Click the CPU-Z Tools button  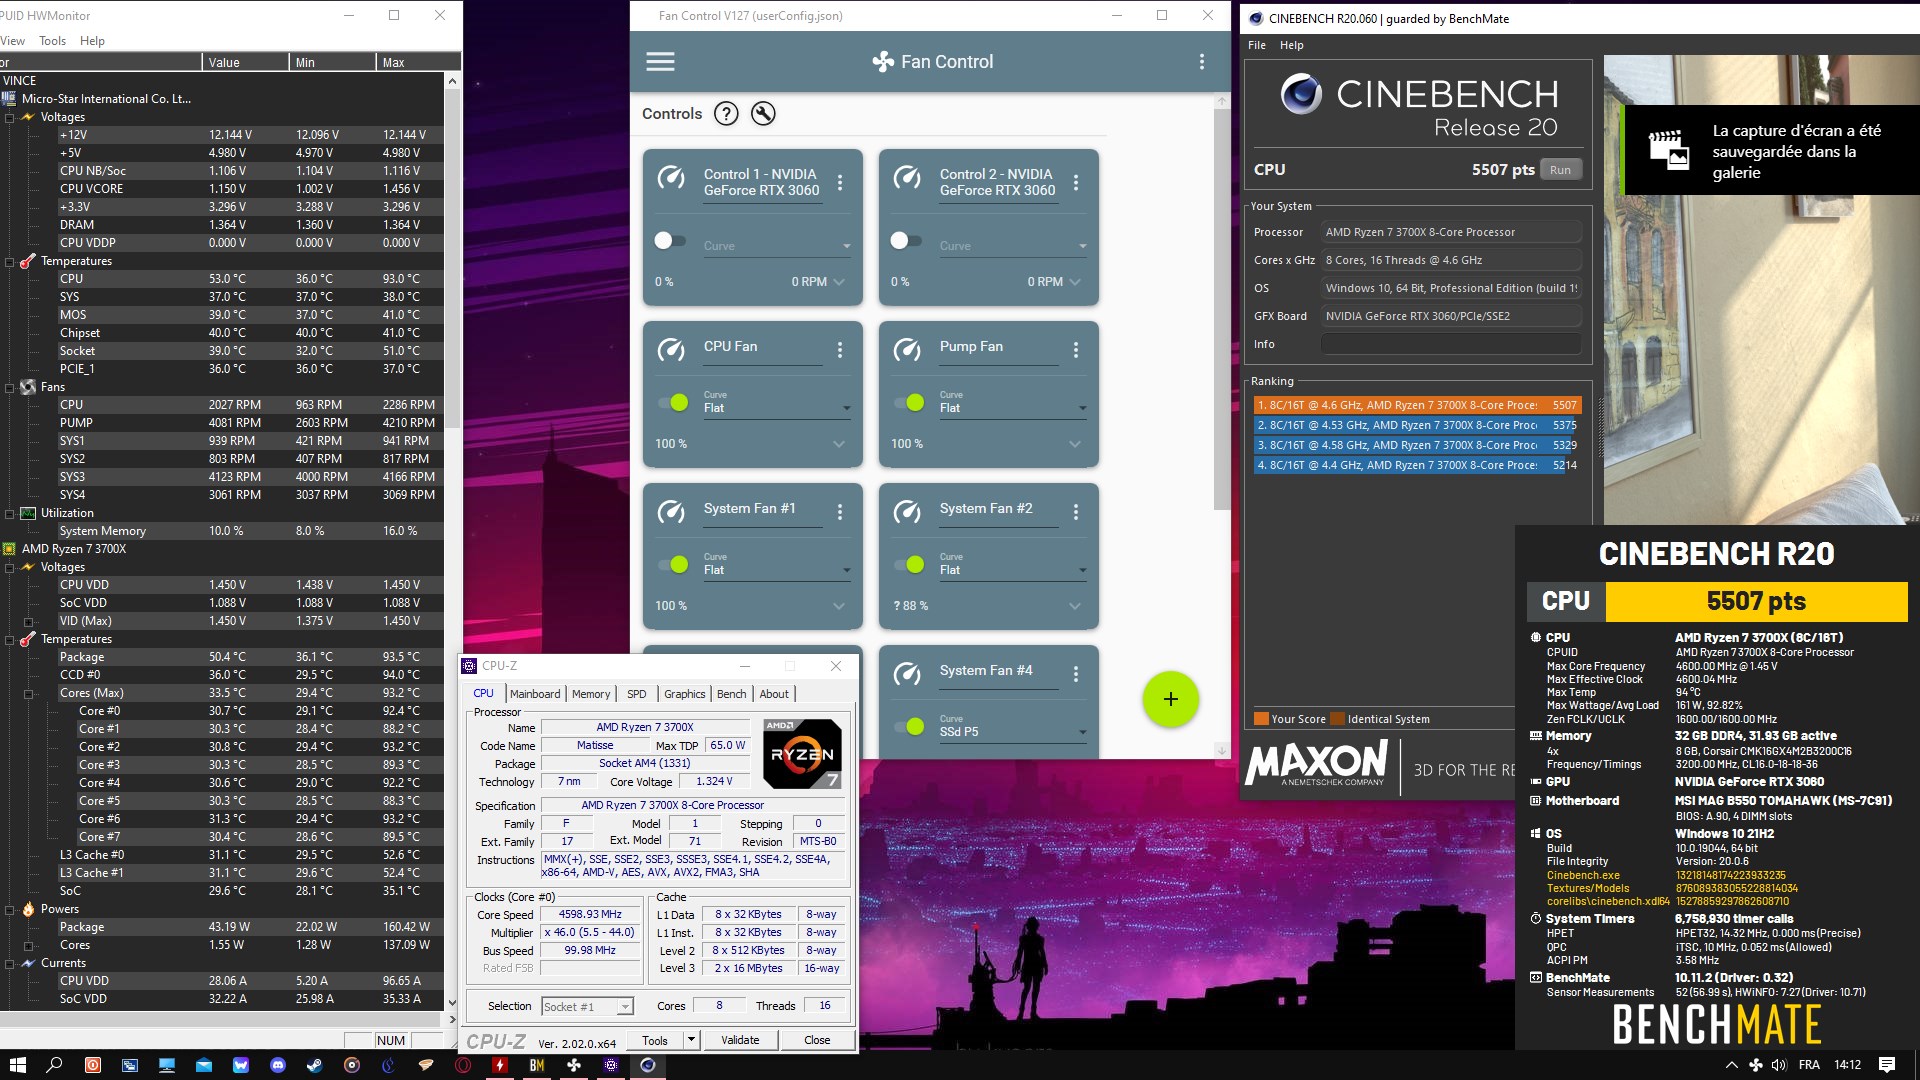[x=655, y=1040]
